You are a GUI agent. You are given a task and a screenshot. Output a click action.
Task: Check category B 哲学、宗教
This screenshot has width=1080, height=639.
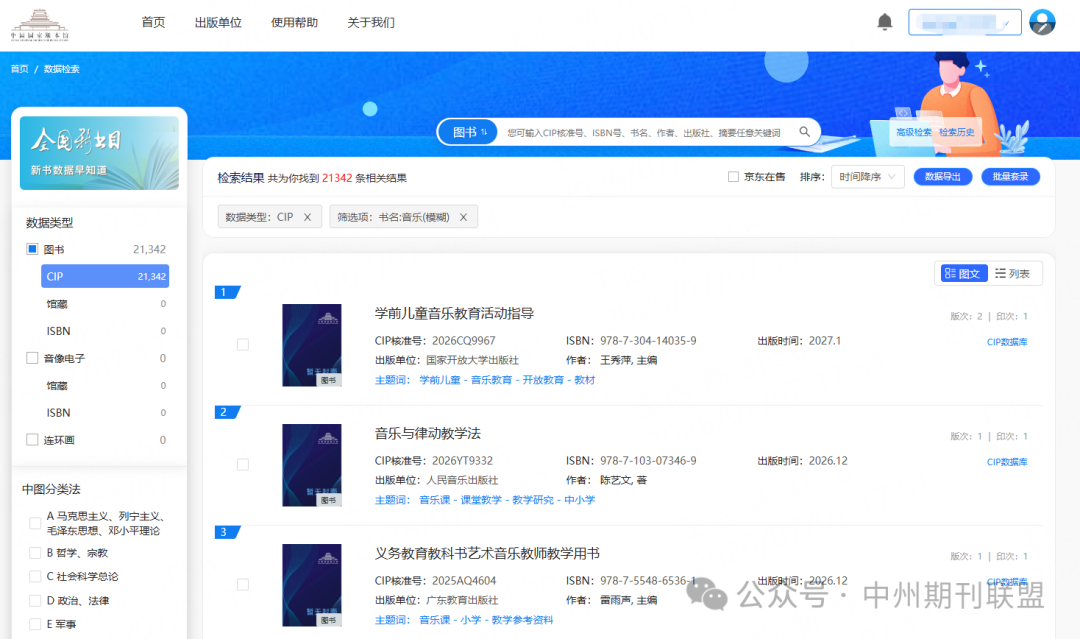tap(35, 553)
